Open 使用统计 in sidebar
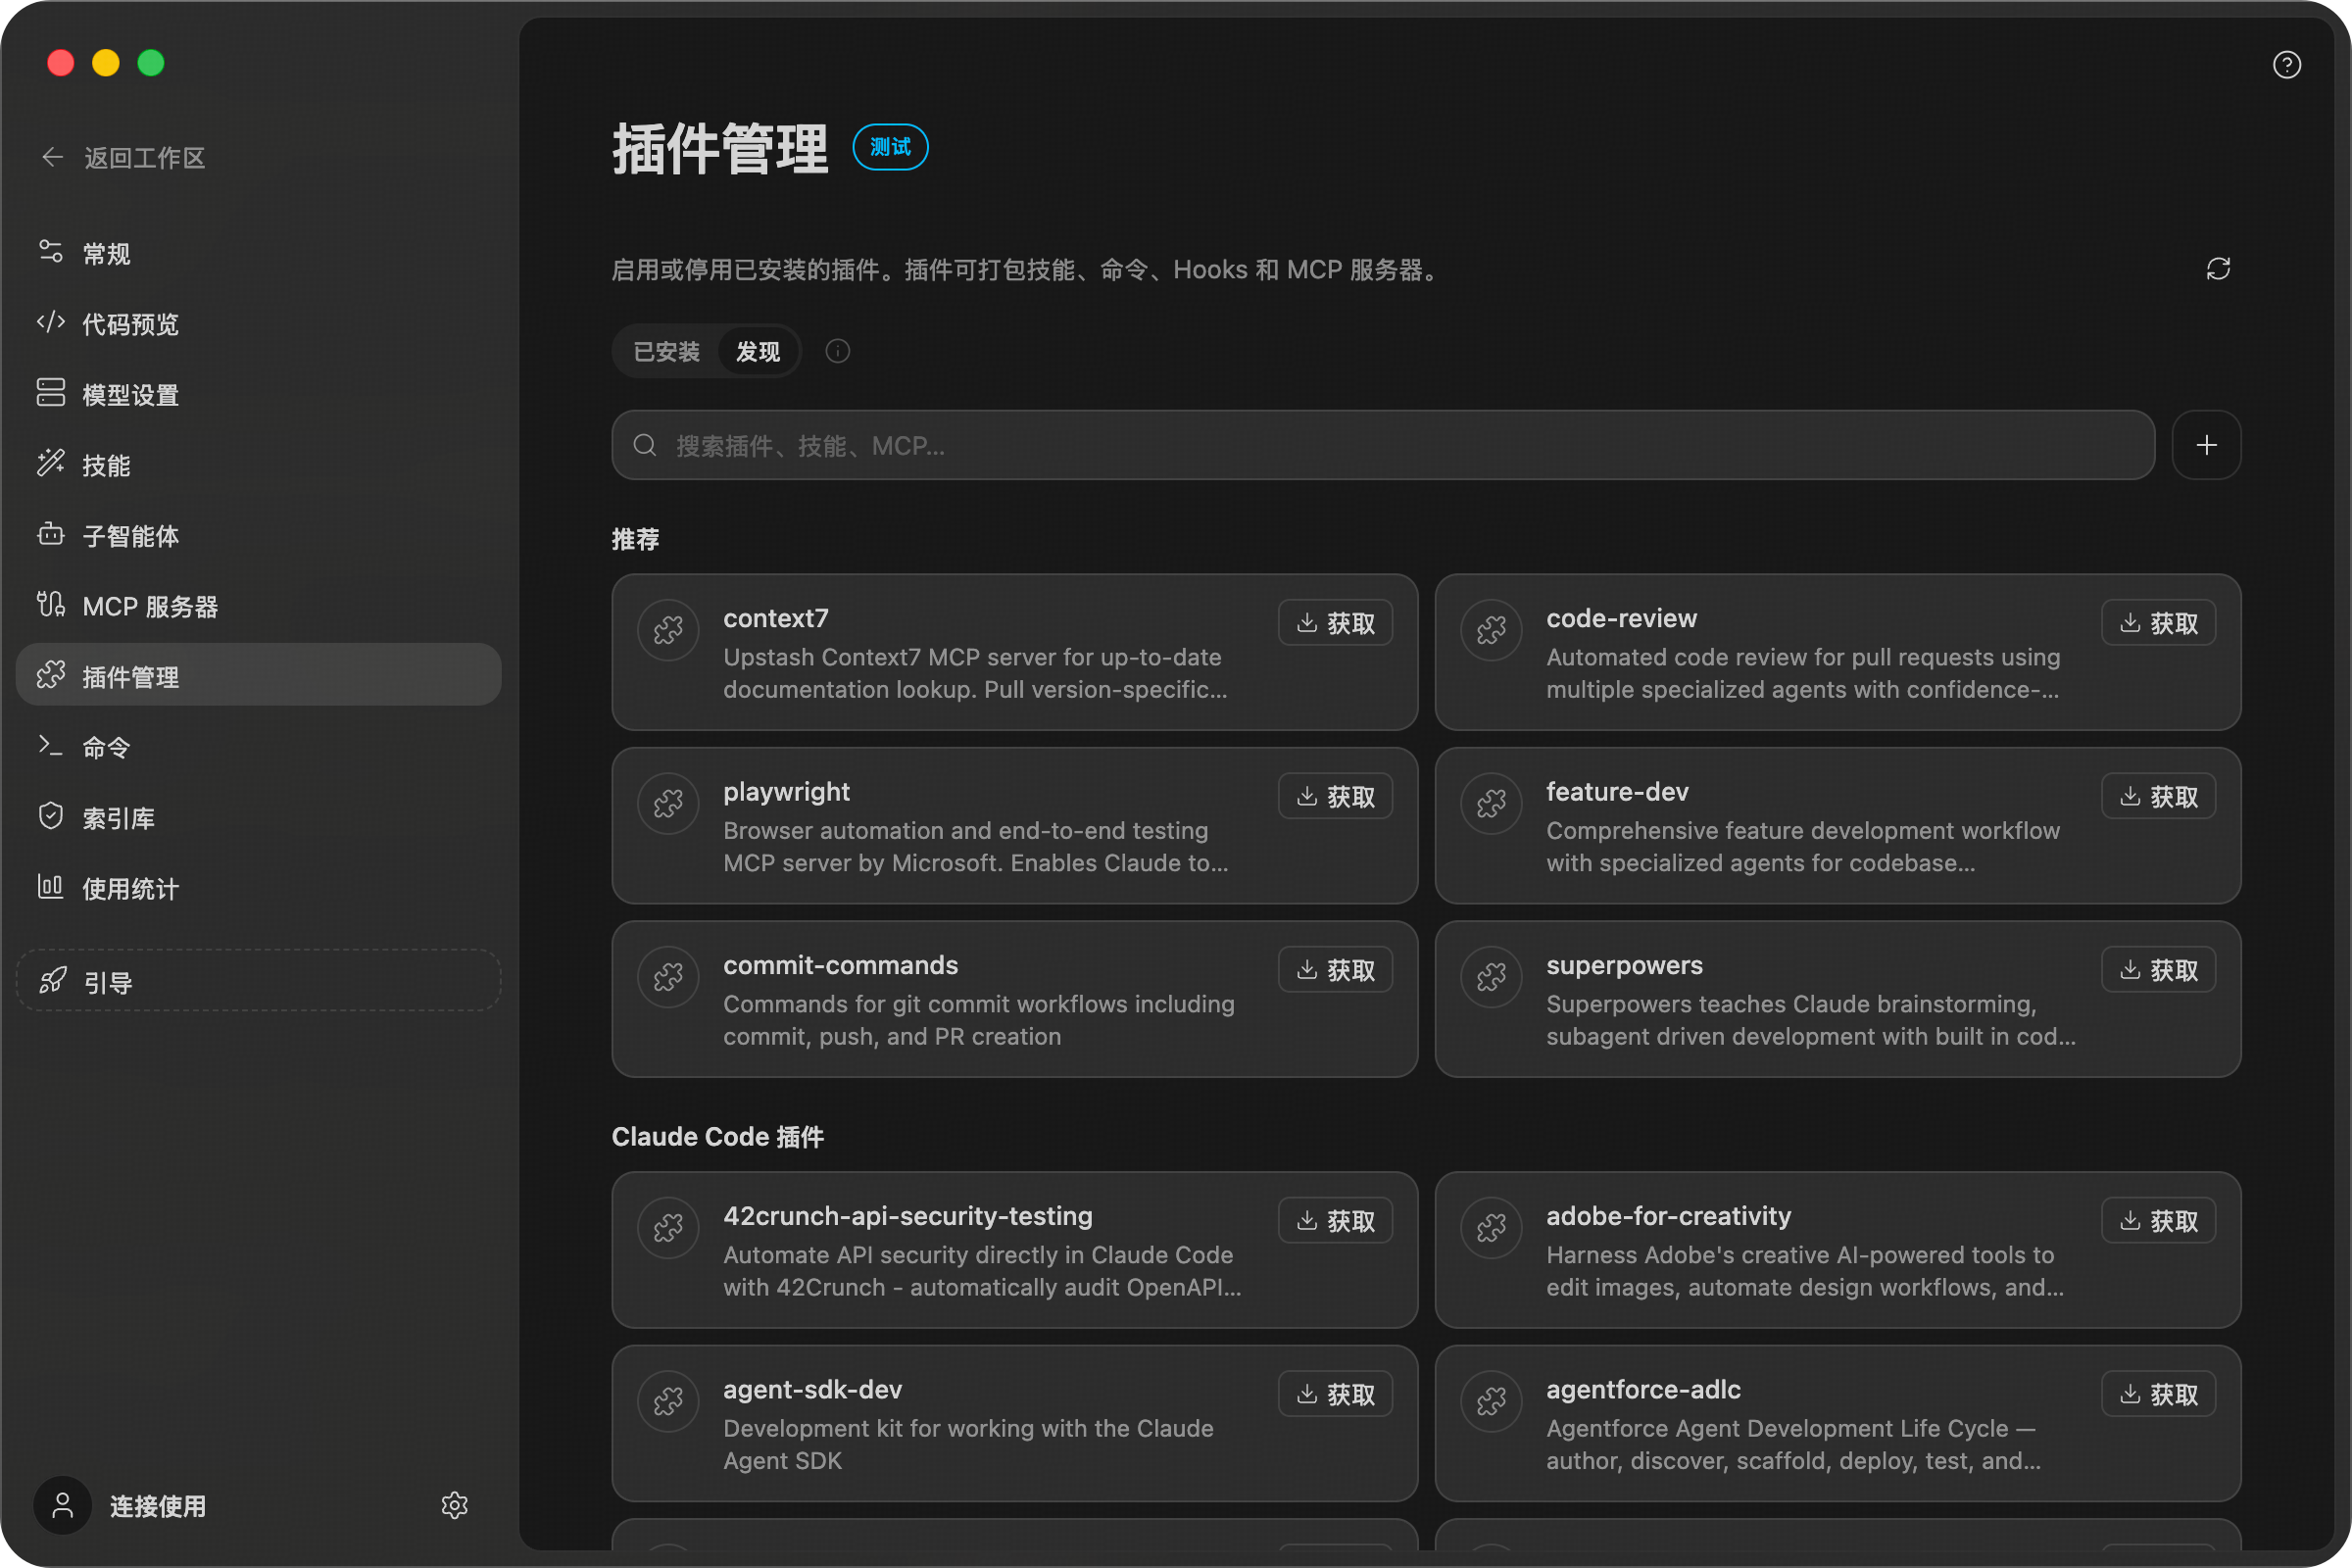2352x1568 pixels. [x=258, y=888]
